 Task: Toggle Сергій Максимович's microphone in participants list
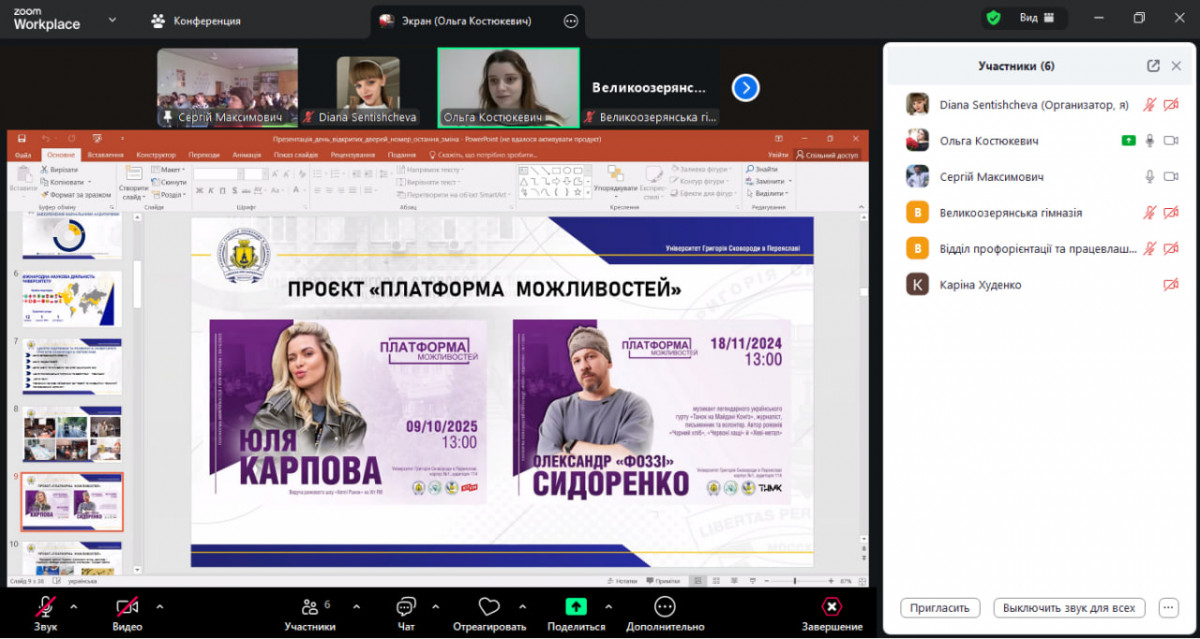pos(1150,177)
